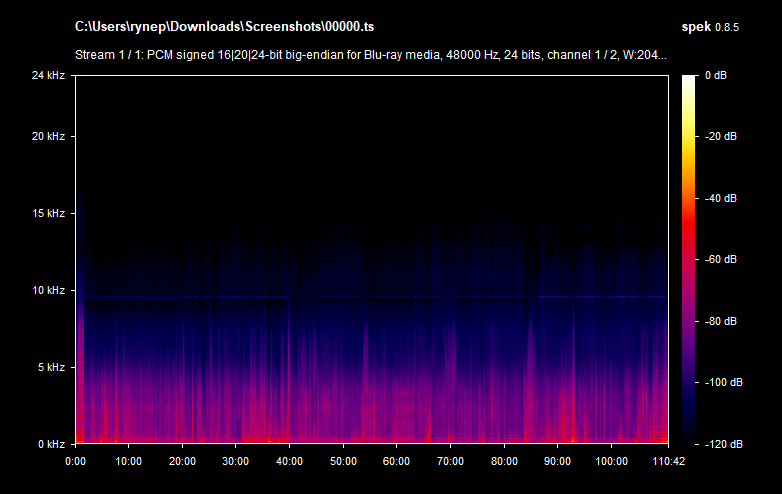The width and height of the screenshot is (782, 494).
Task: Select the 10 kHz frequency axis label
Action: pyautogui.click(x=48, y=291)
